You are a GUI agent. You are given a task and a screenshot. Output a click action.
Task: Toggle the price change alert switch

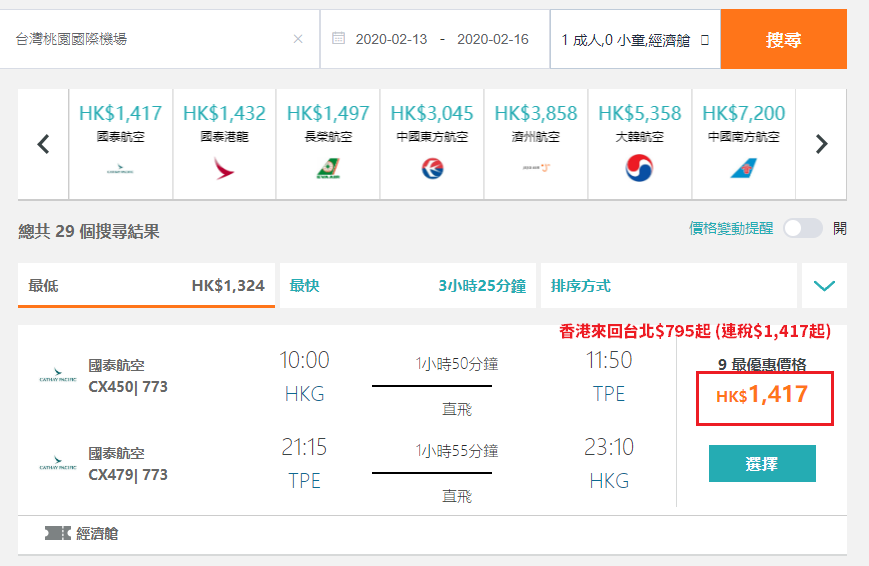802,228
